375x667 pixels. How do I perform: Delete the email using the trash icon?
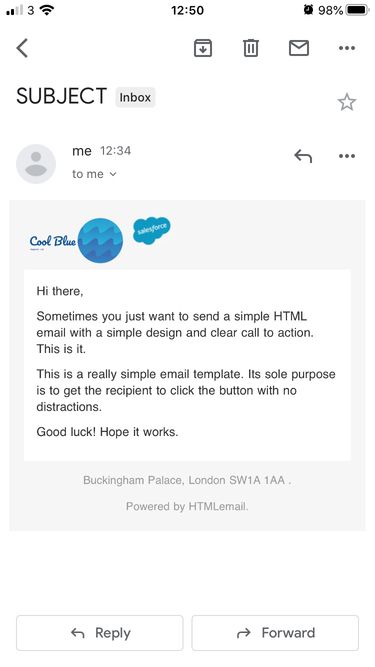[x=251, y=48]
